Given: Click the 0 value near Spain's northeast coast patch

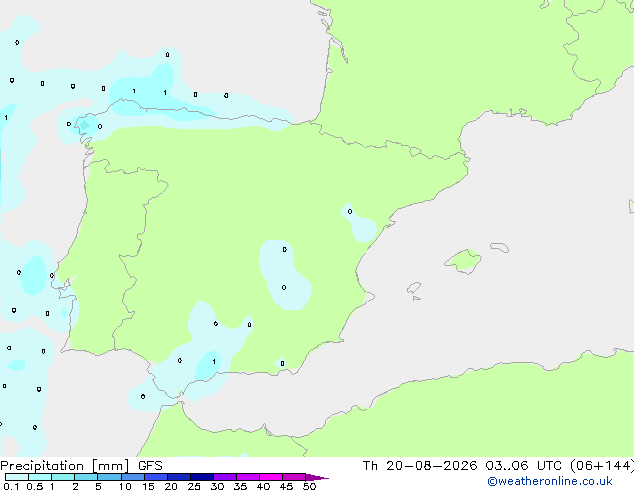Looking at the screenshot, I should [x=350, y=211].
